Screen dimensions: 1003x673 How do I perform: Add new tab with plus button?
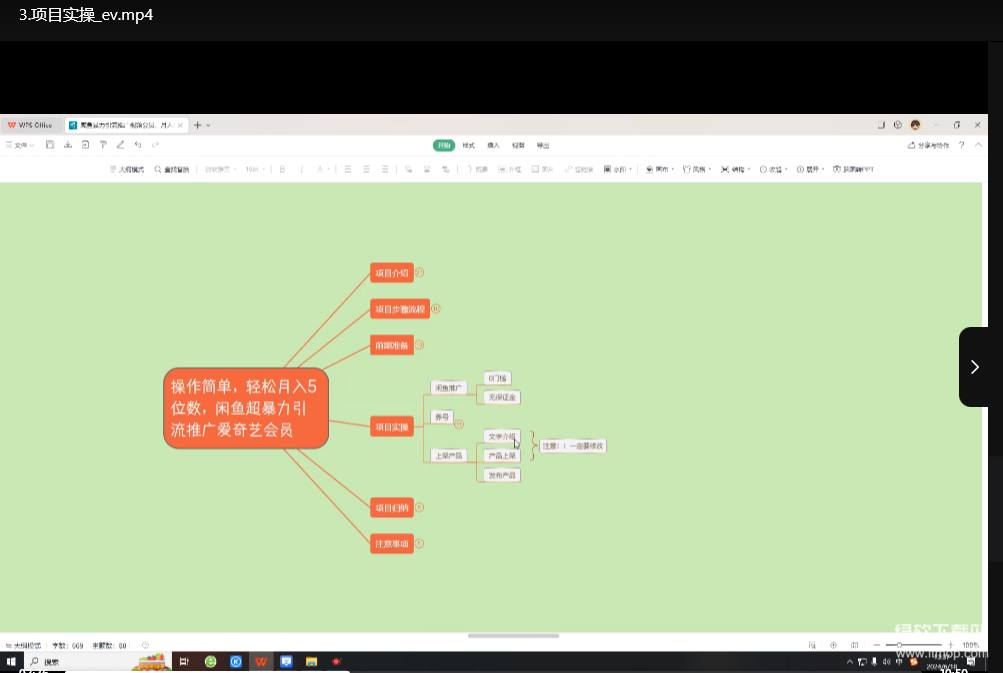click(x=198, y=125)
